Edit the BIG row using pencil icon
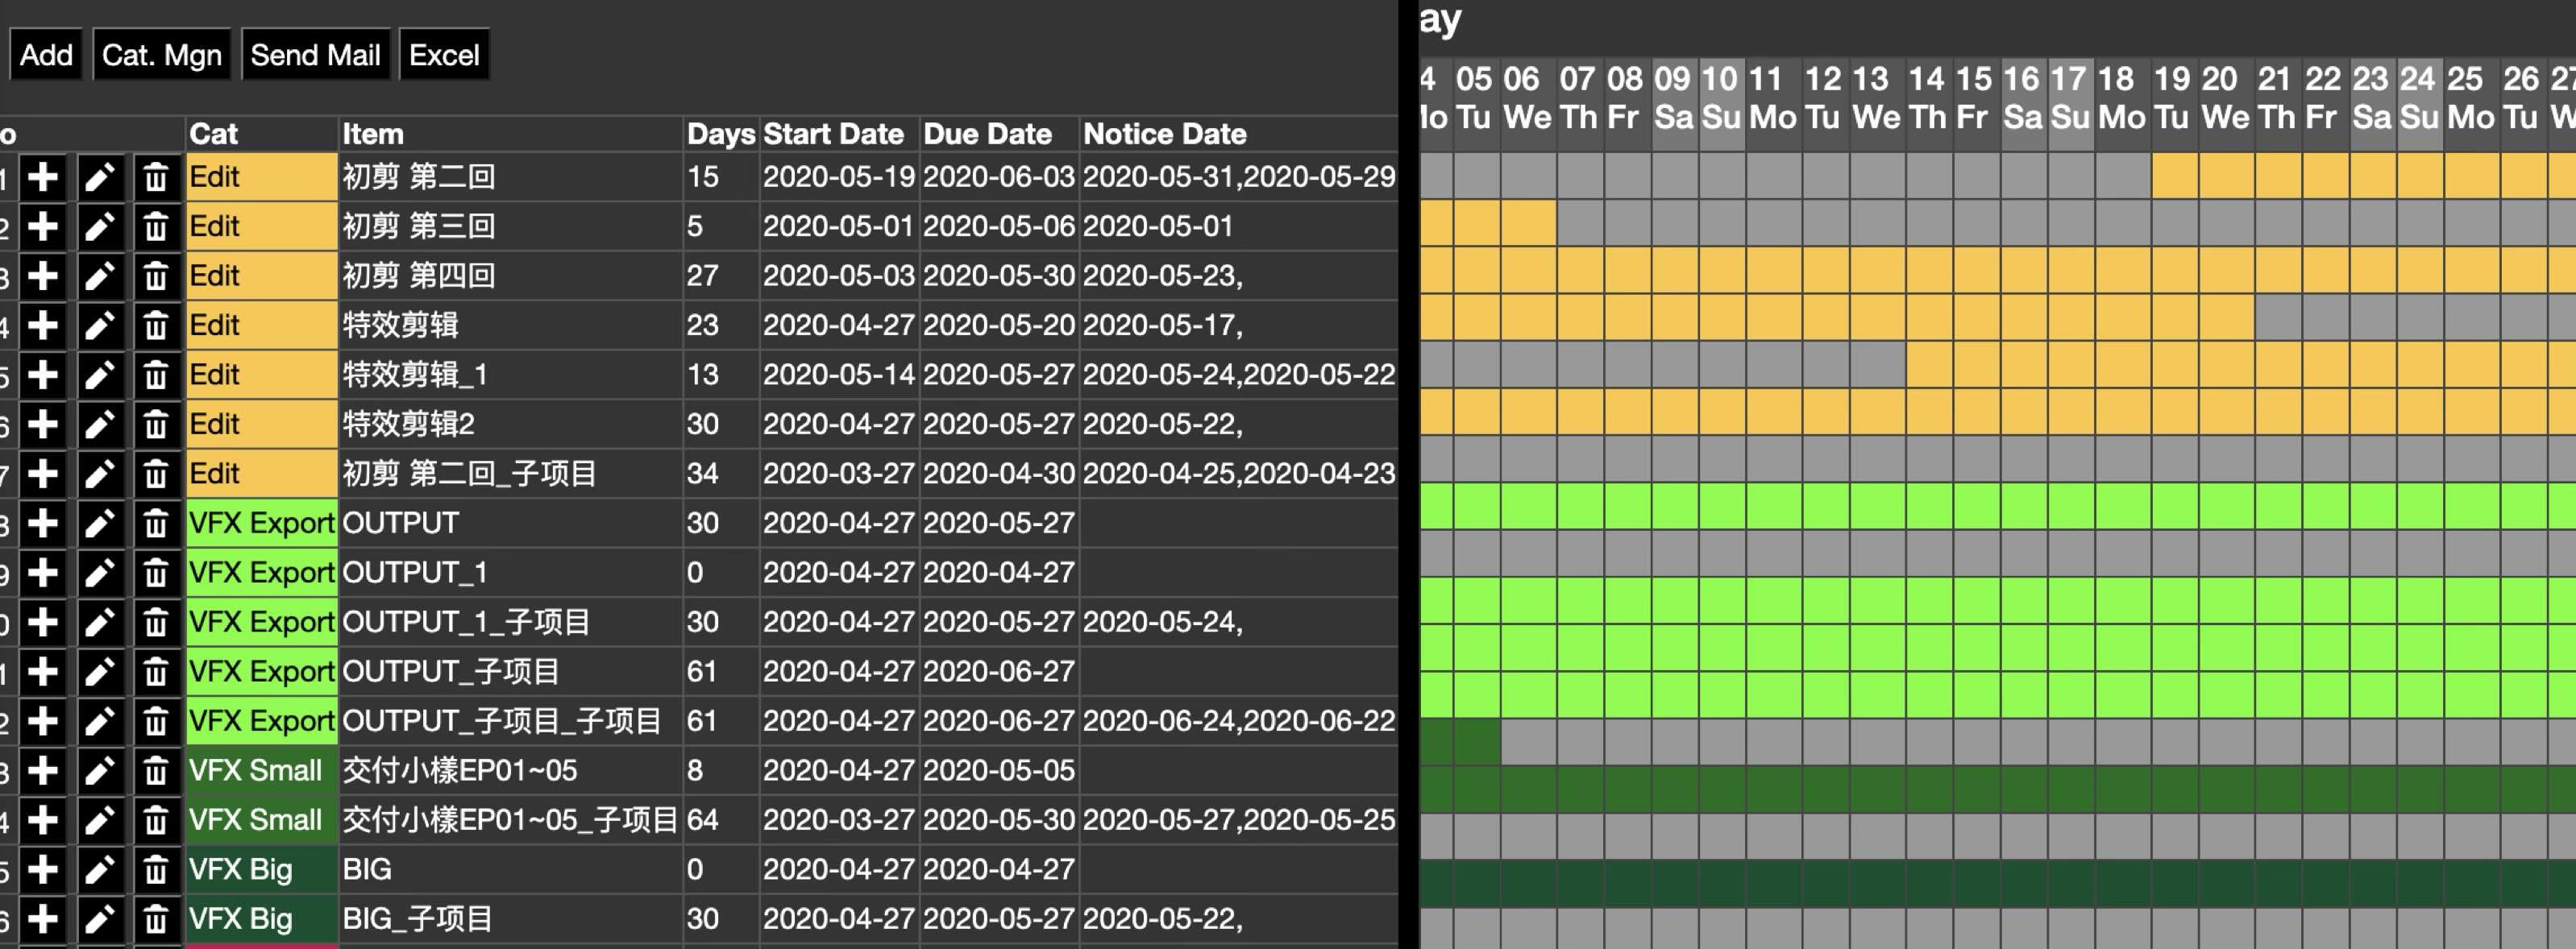The image size is (2576, 949). pos(99,870)
